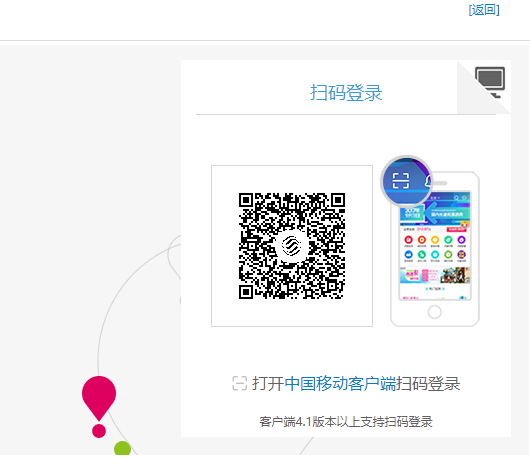
Task: Click the purple icon in phone grid
Action: (x=461, y=240)
